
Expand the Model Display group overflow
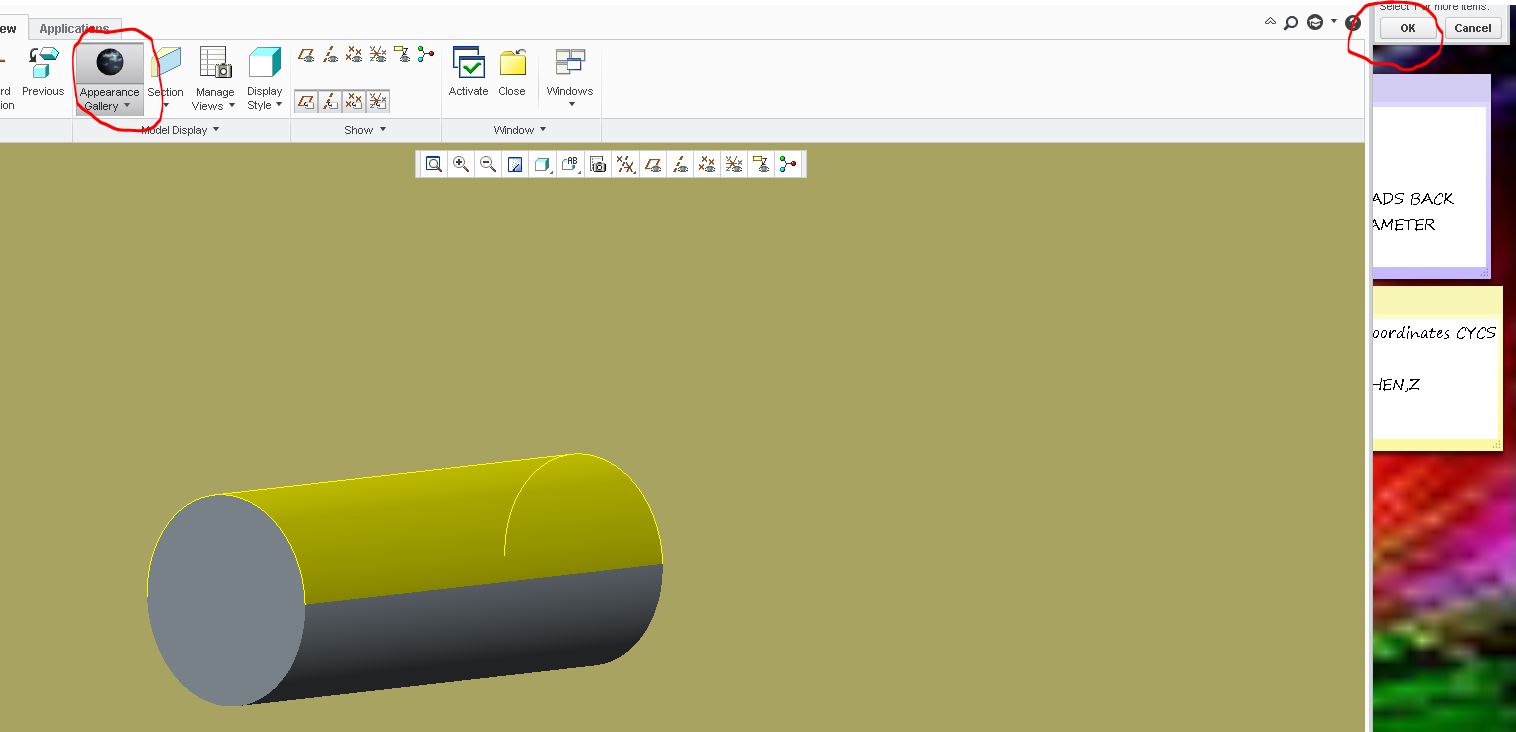coord(216,130)
